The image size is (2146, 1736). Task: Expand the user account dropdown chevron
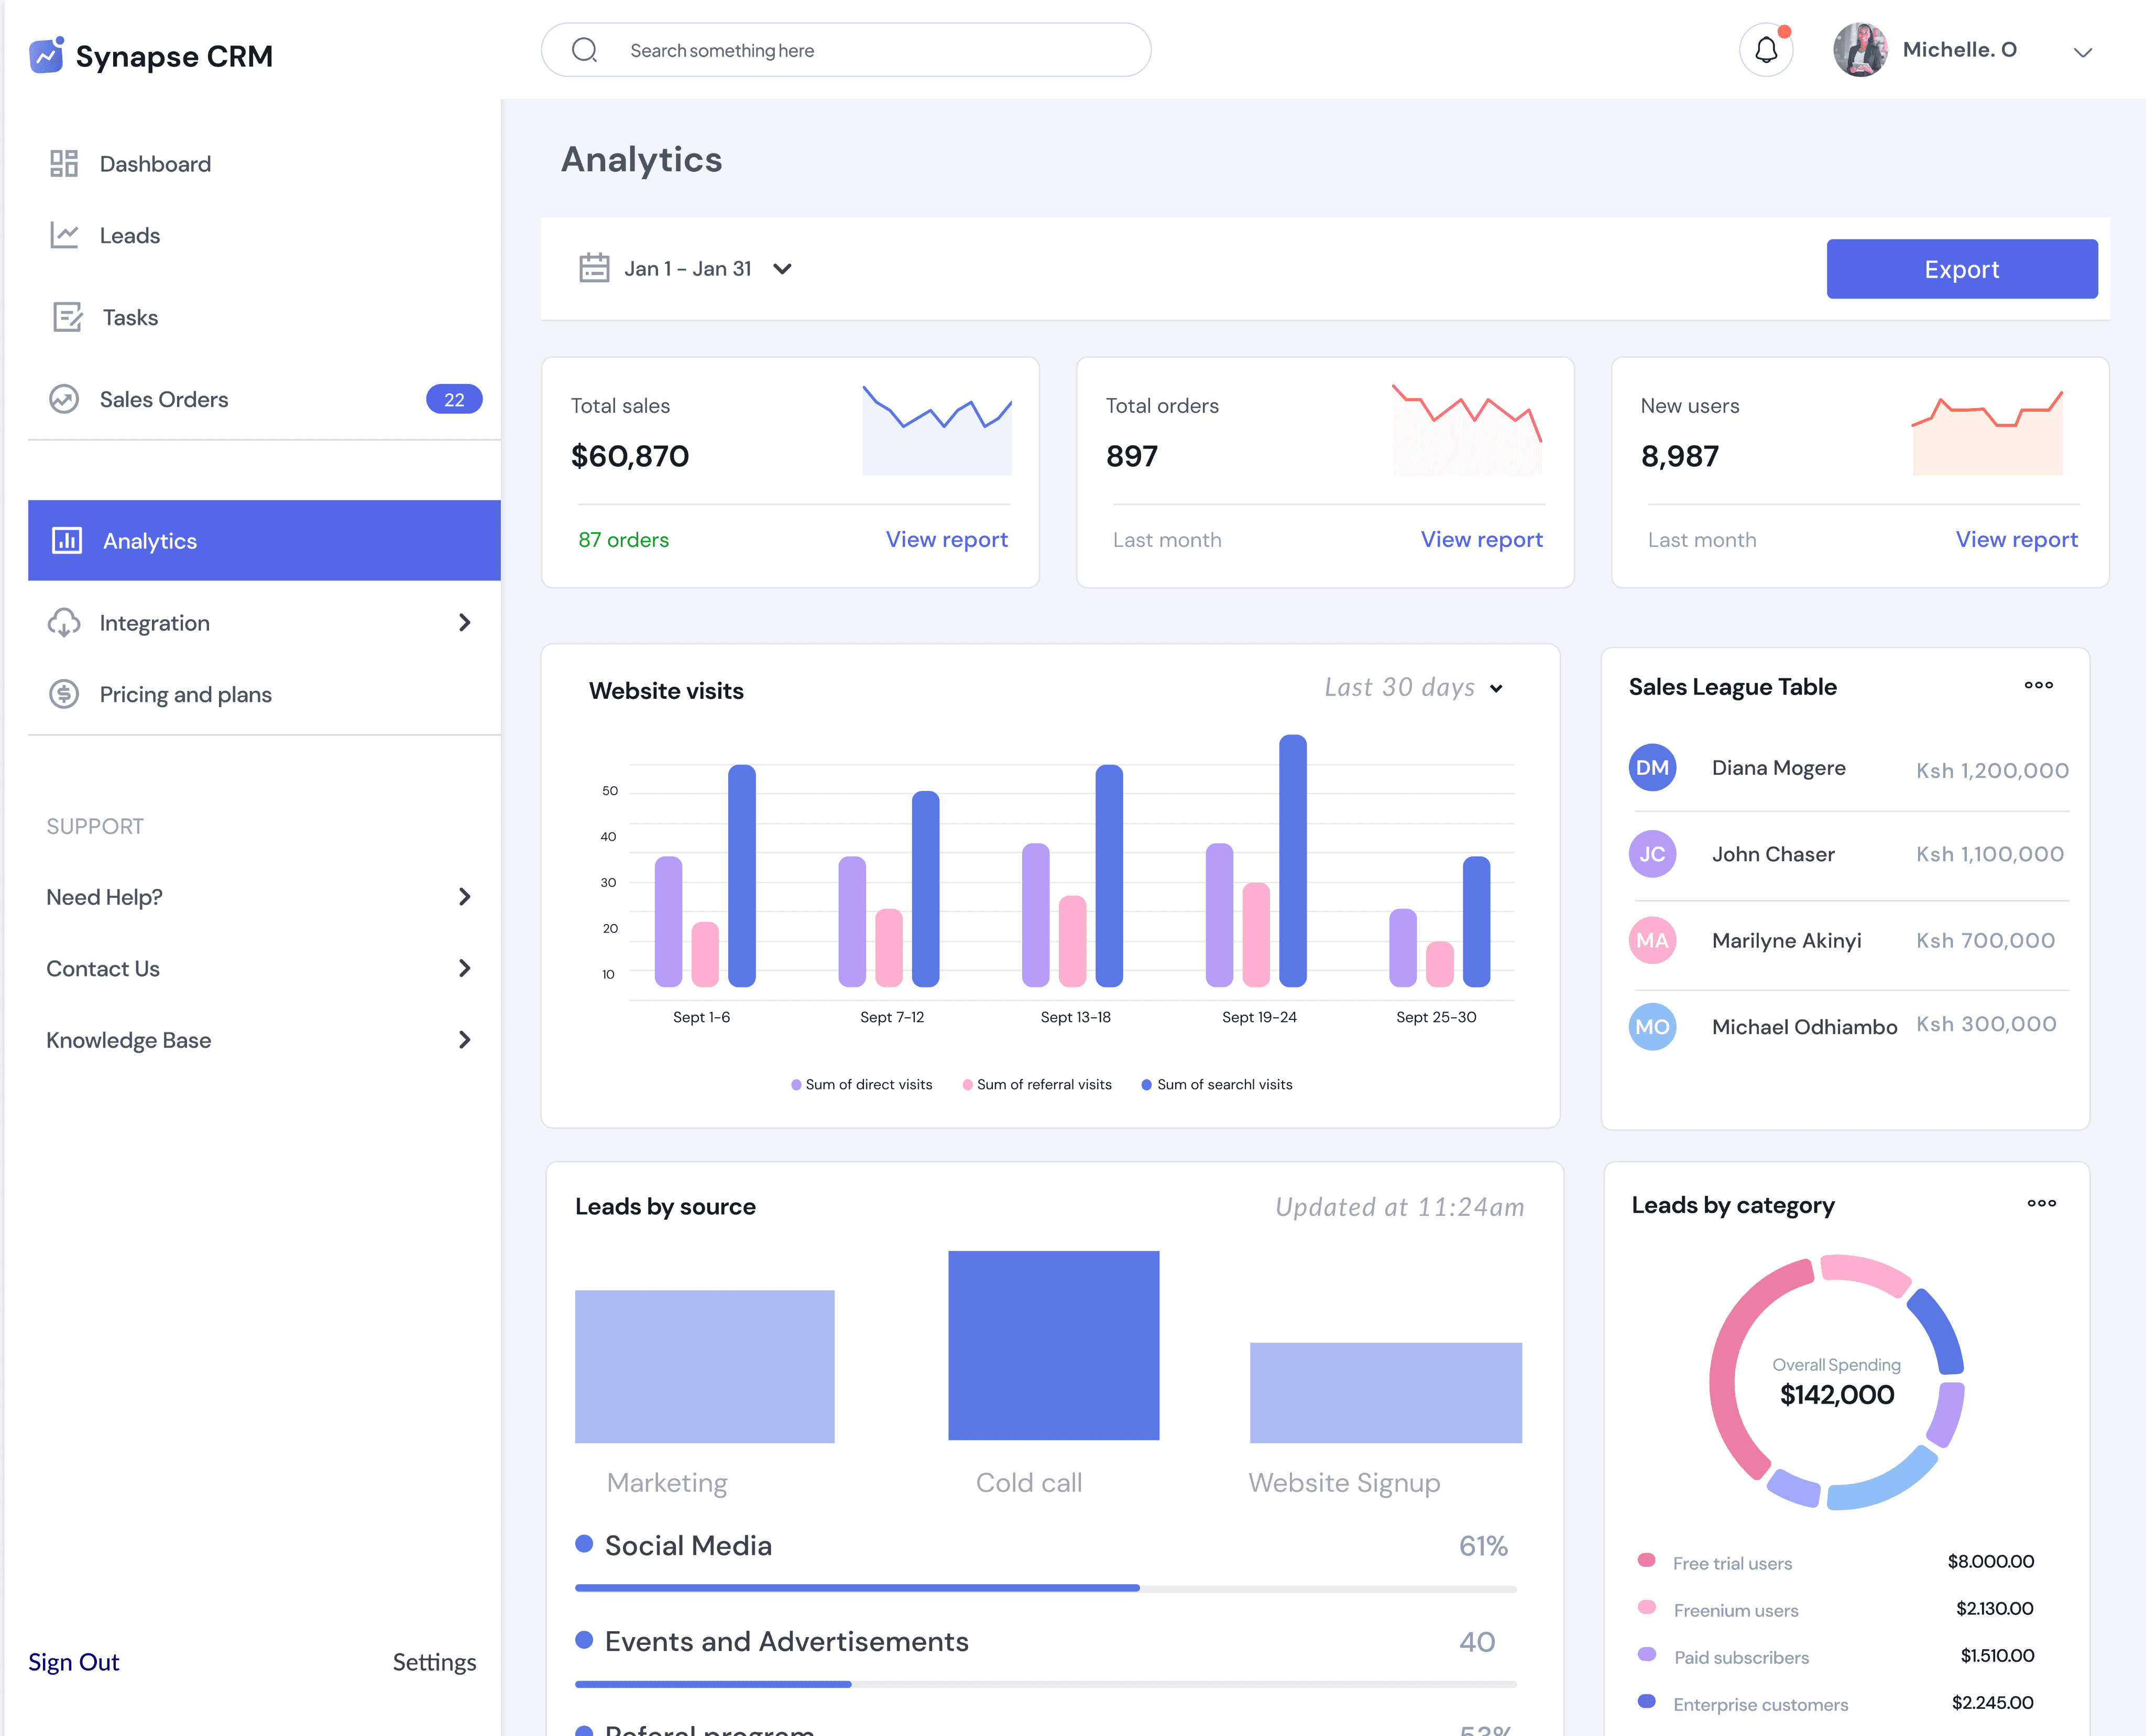(x=2083, y=52)
